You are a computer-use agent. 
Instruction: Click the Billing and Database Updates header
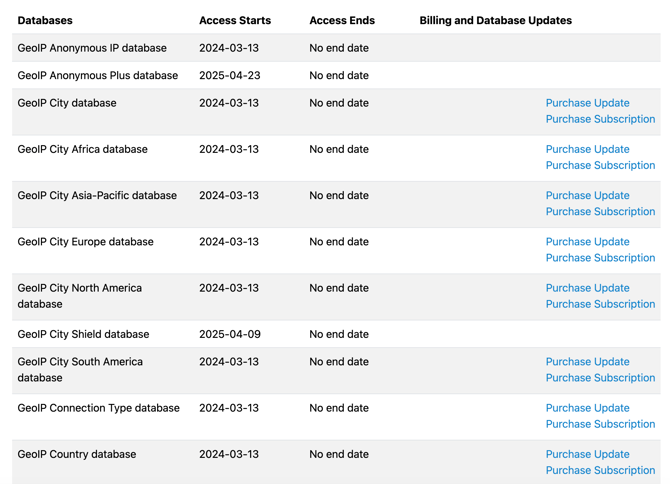(495, 20)
